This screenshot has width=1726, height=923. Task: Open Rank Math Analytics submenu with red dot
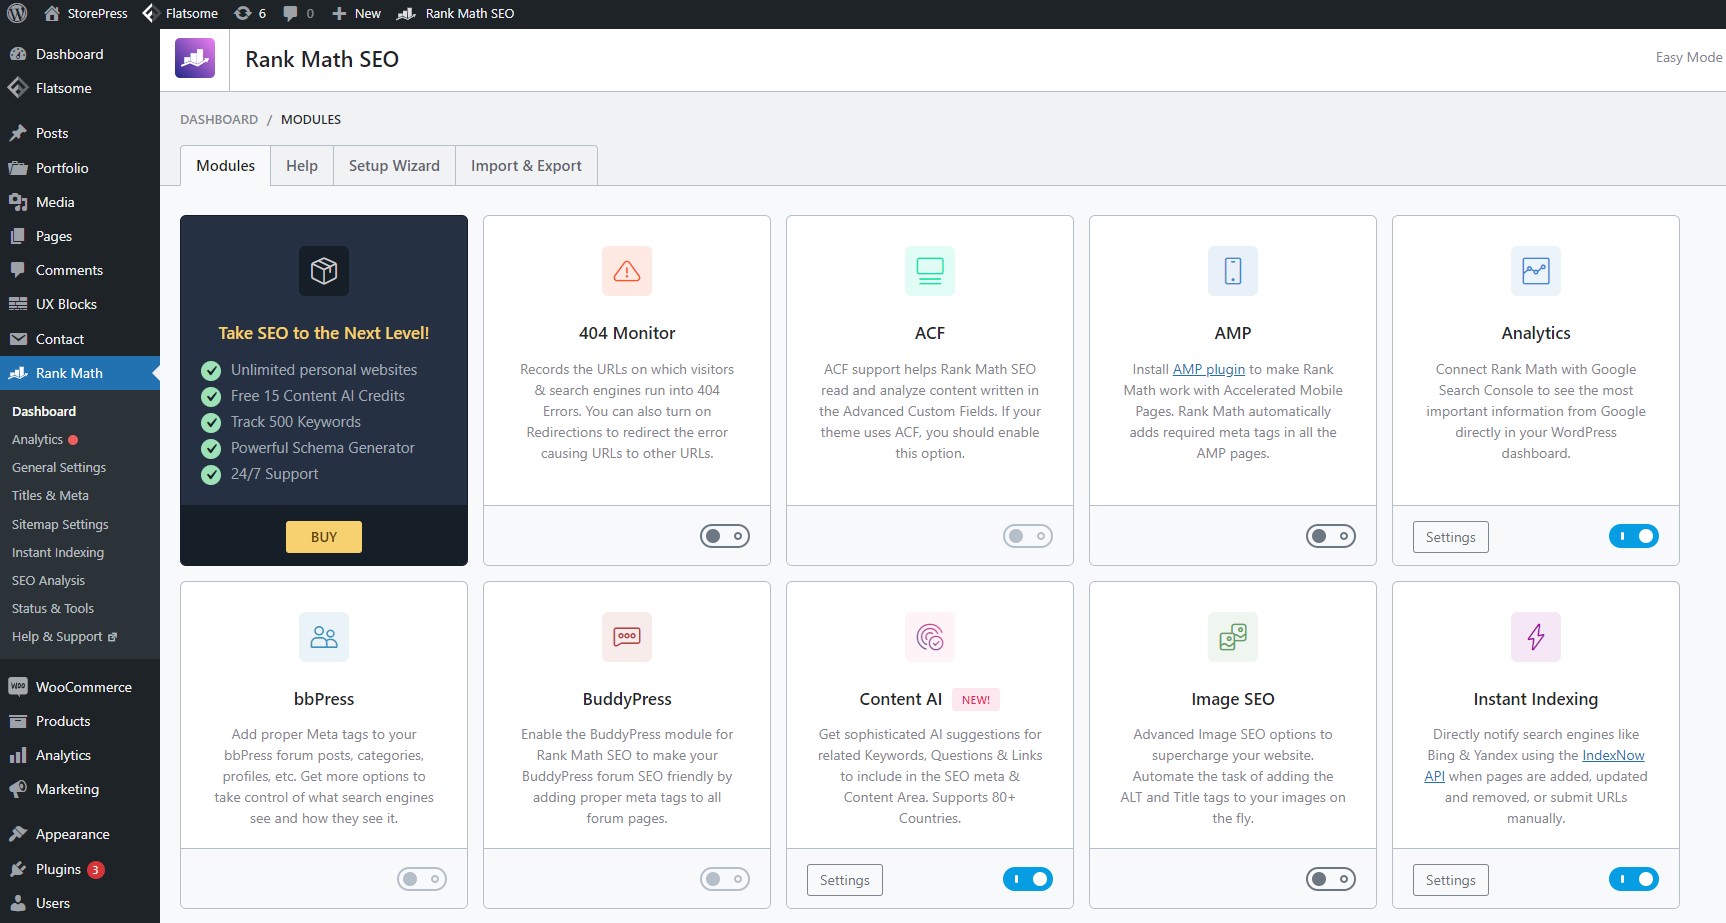[45, 439]
